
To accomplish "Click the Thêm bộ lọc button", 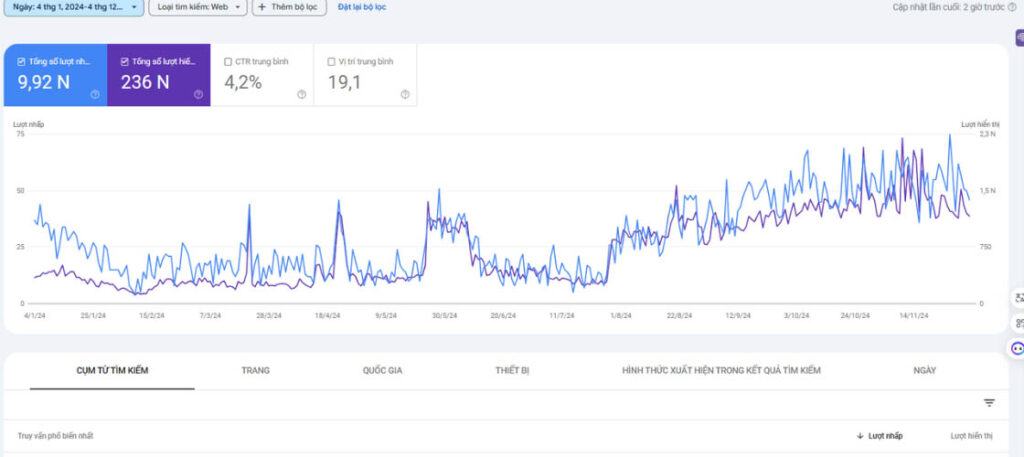I will coord(288,7).
